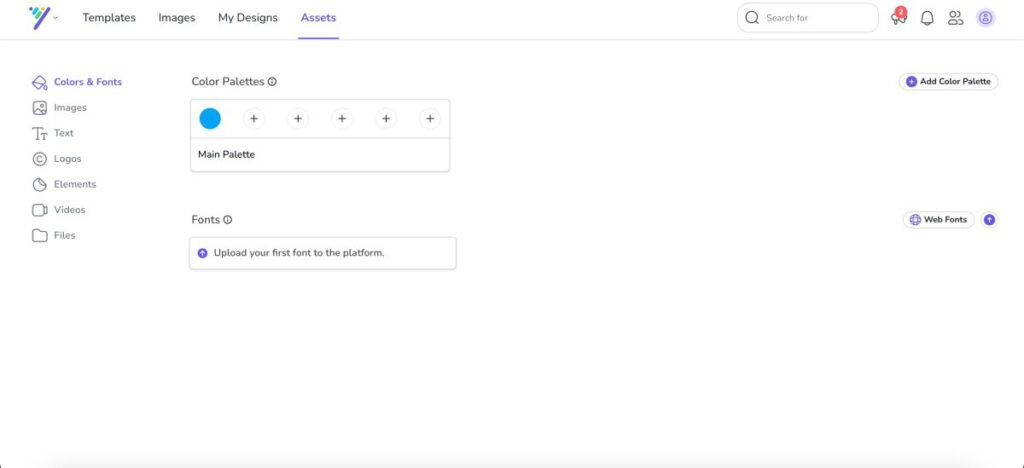Click the megaphone announcements icon
Screen dimensions: 1024x468
[x=898, y=18]
